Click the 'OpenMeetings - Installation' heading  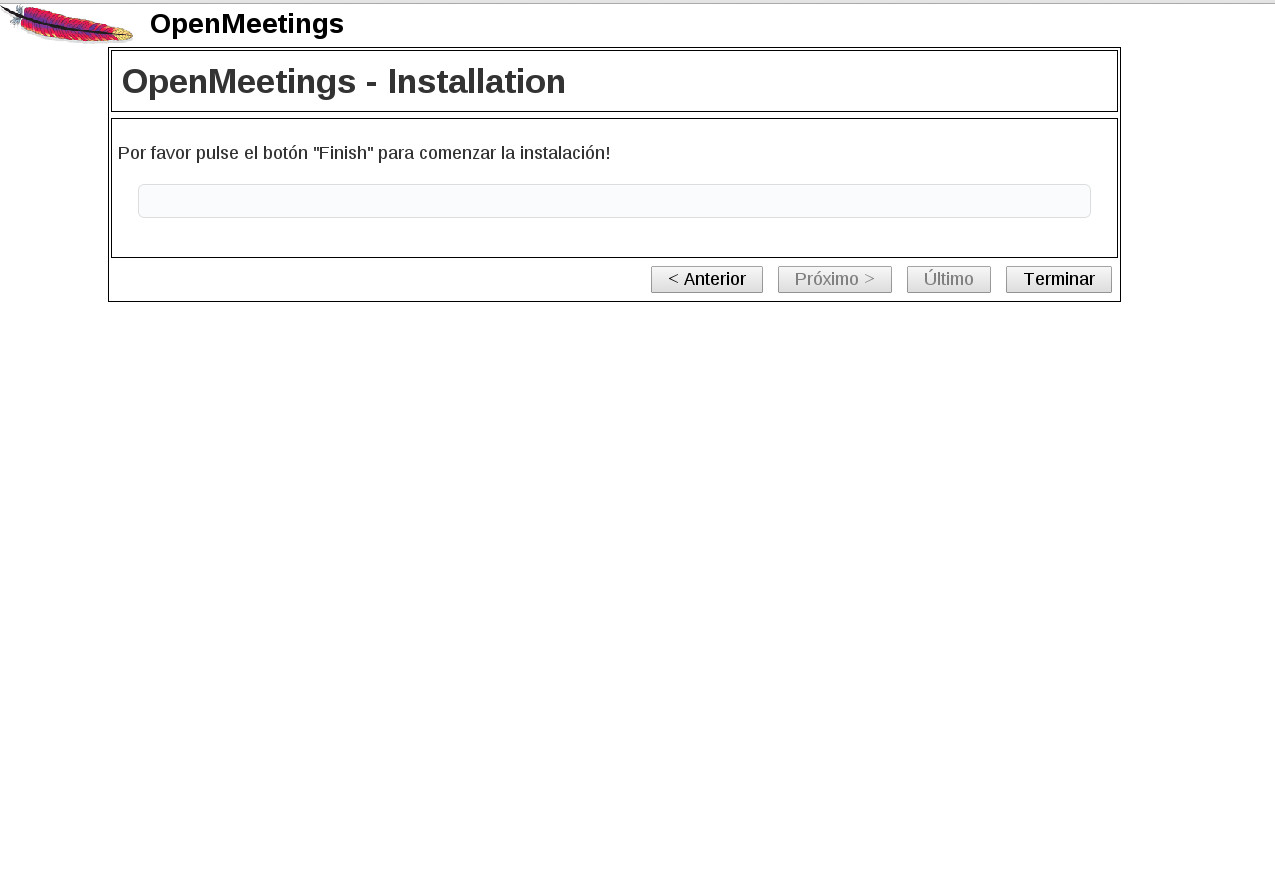[344, 81]
